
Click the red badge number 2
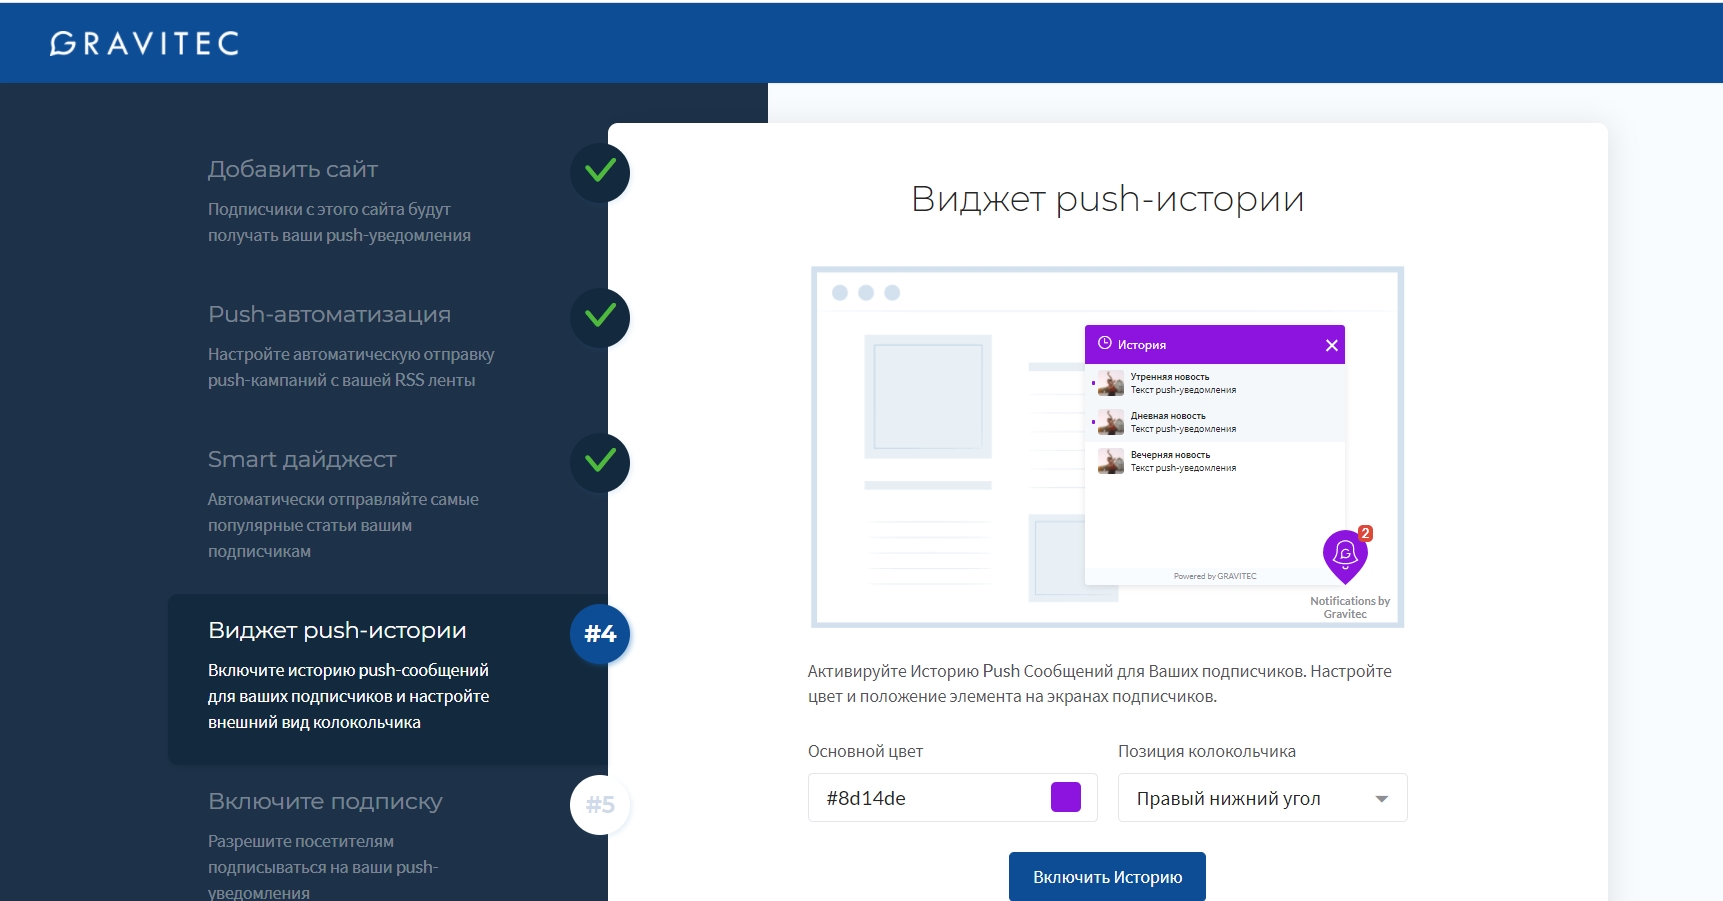click(1365, 533)
